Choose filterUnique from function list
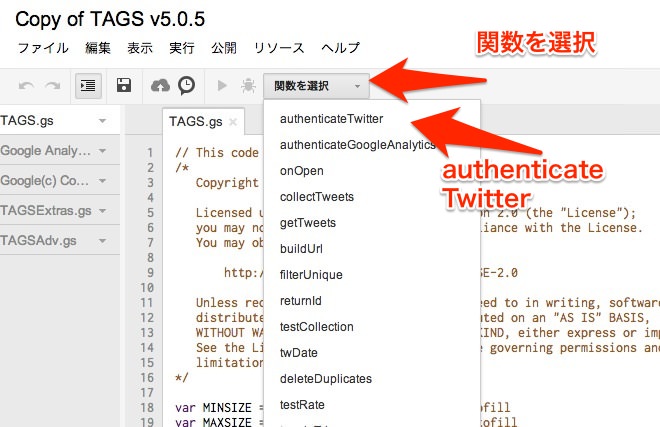 click(311, 275)
